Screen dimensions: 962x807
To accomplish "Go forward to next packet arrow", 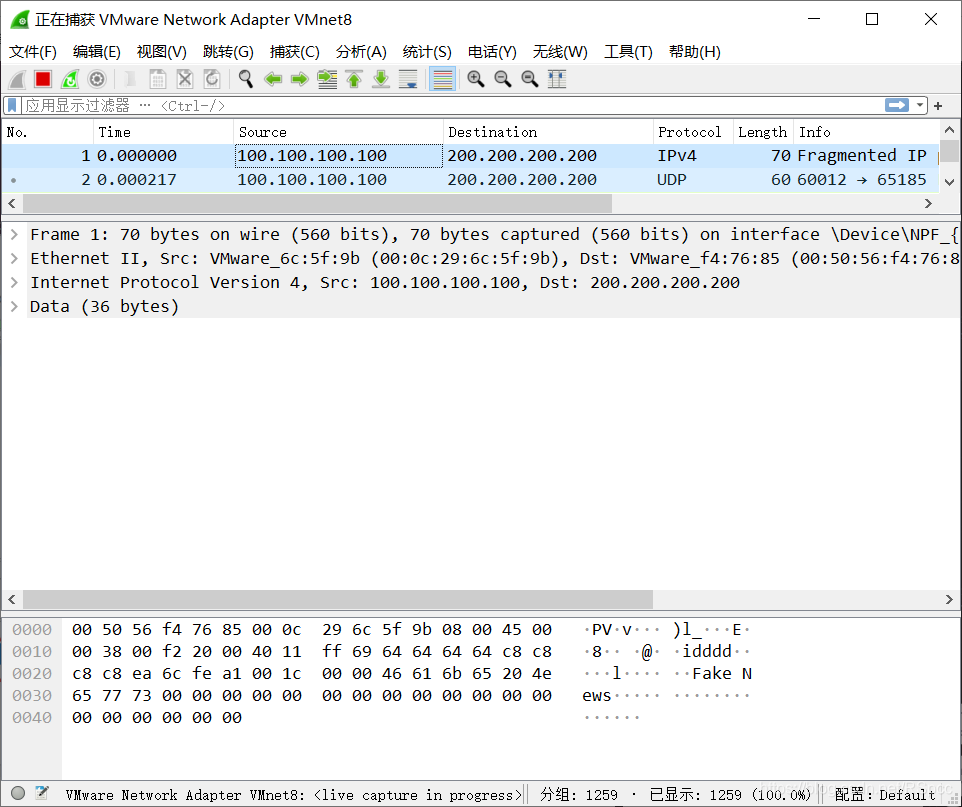I will point(299,79).
